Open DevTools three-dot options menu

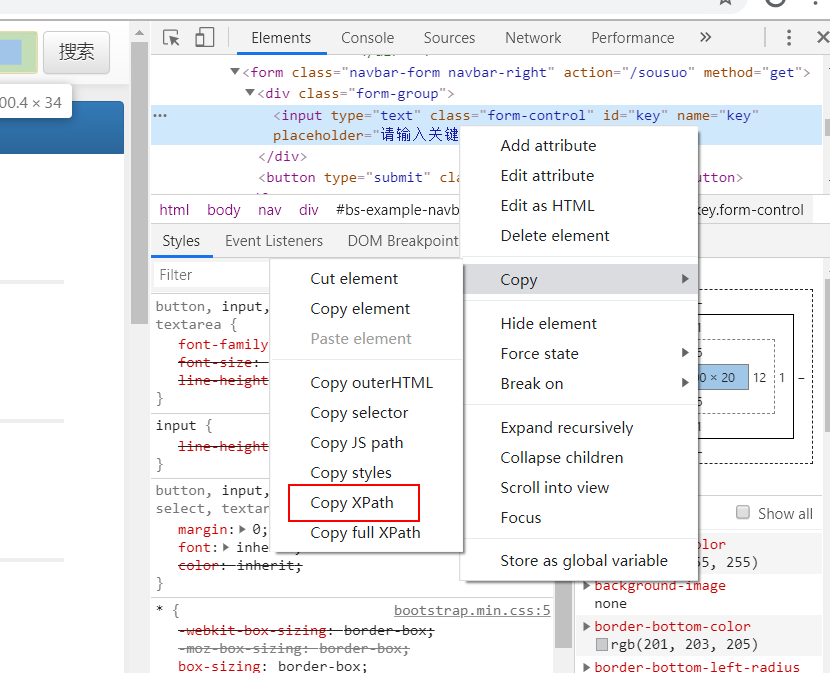[789, 38]
